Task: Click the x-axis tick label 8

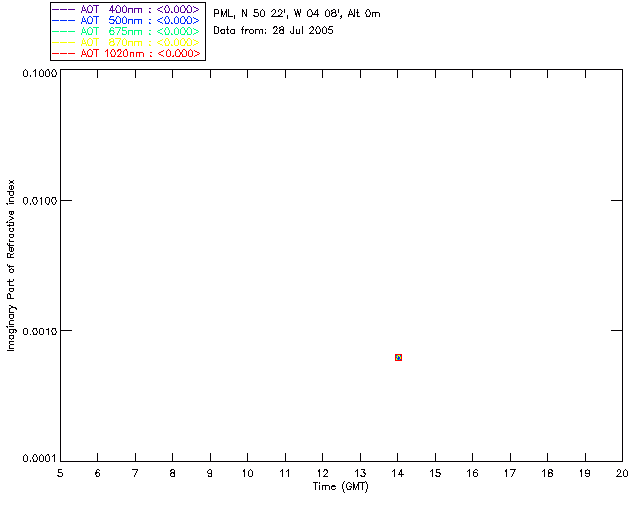Action: coord(173,473)
